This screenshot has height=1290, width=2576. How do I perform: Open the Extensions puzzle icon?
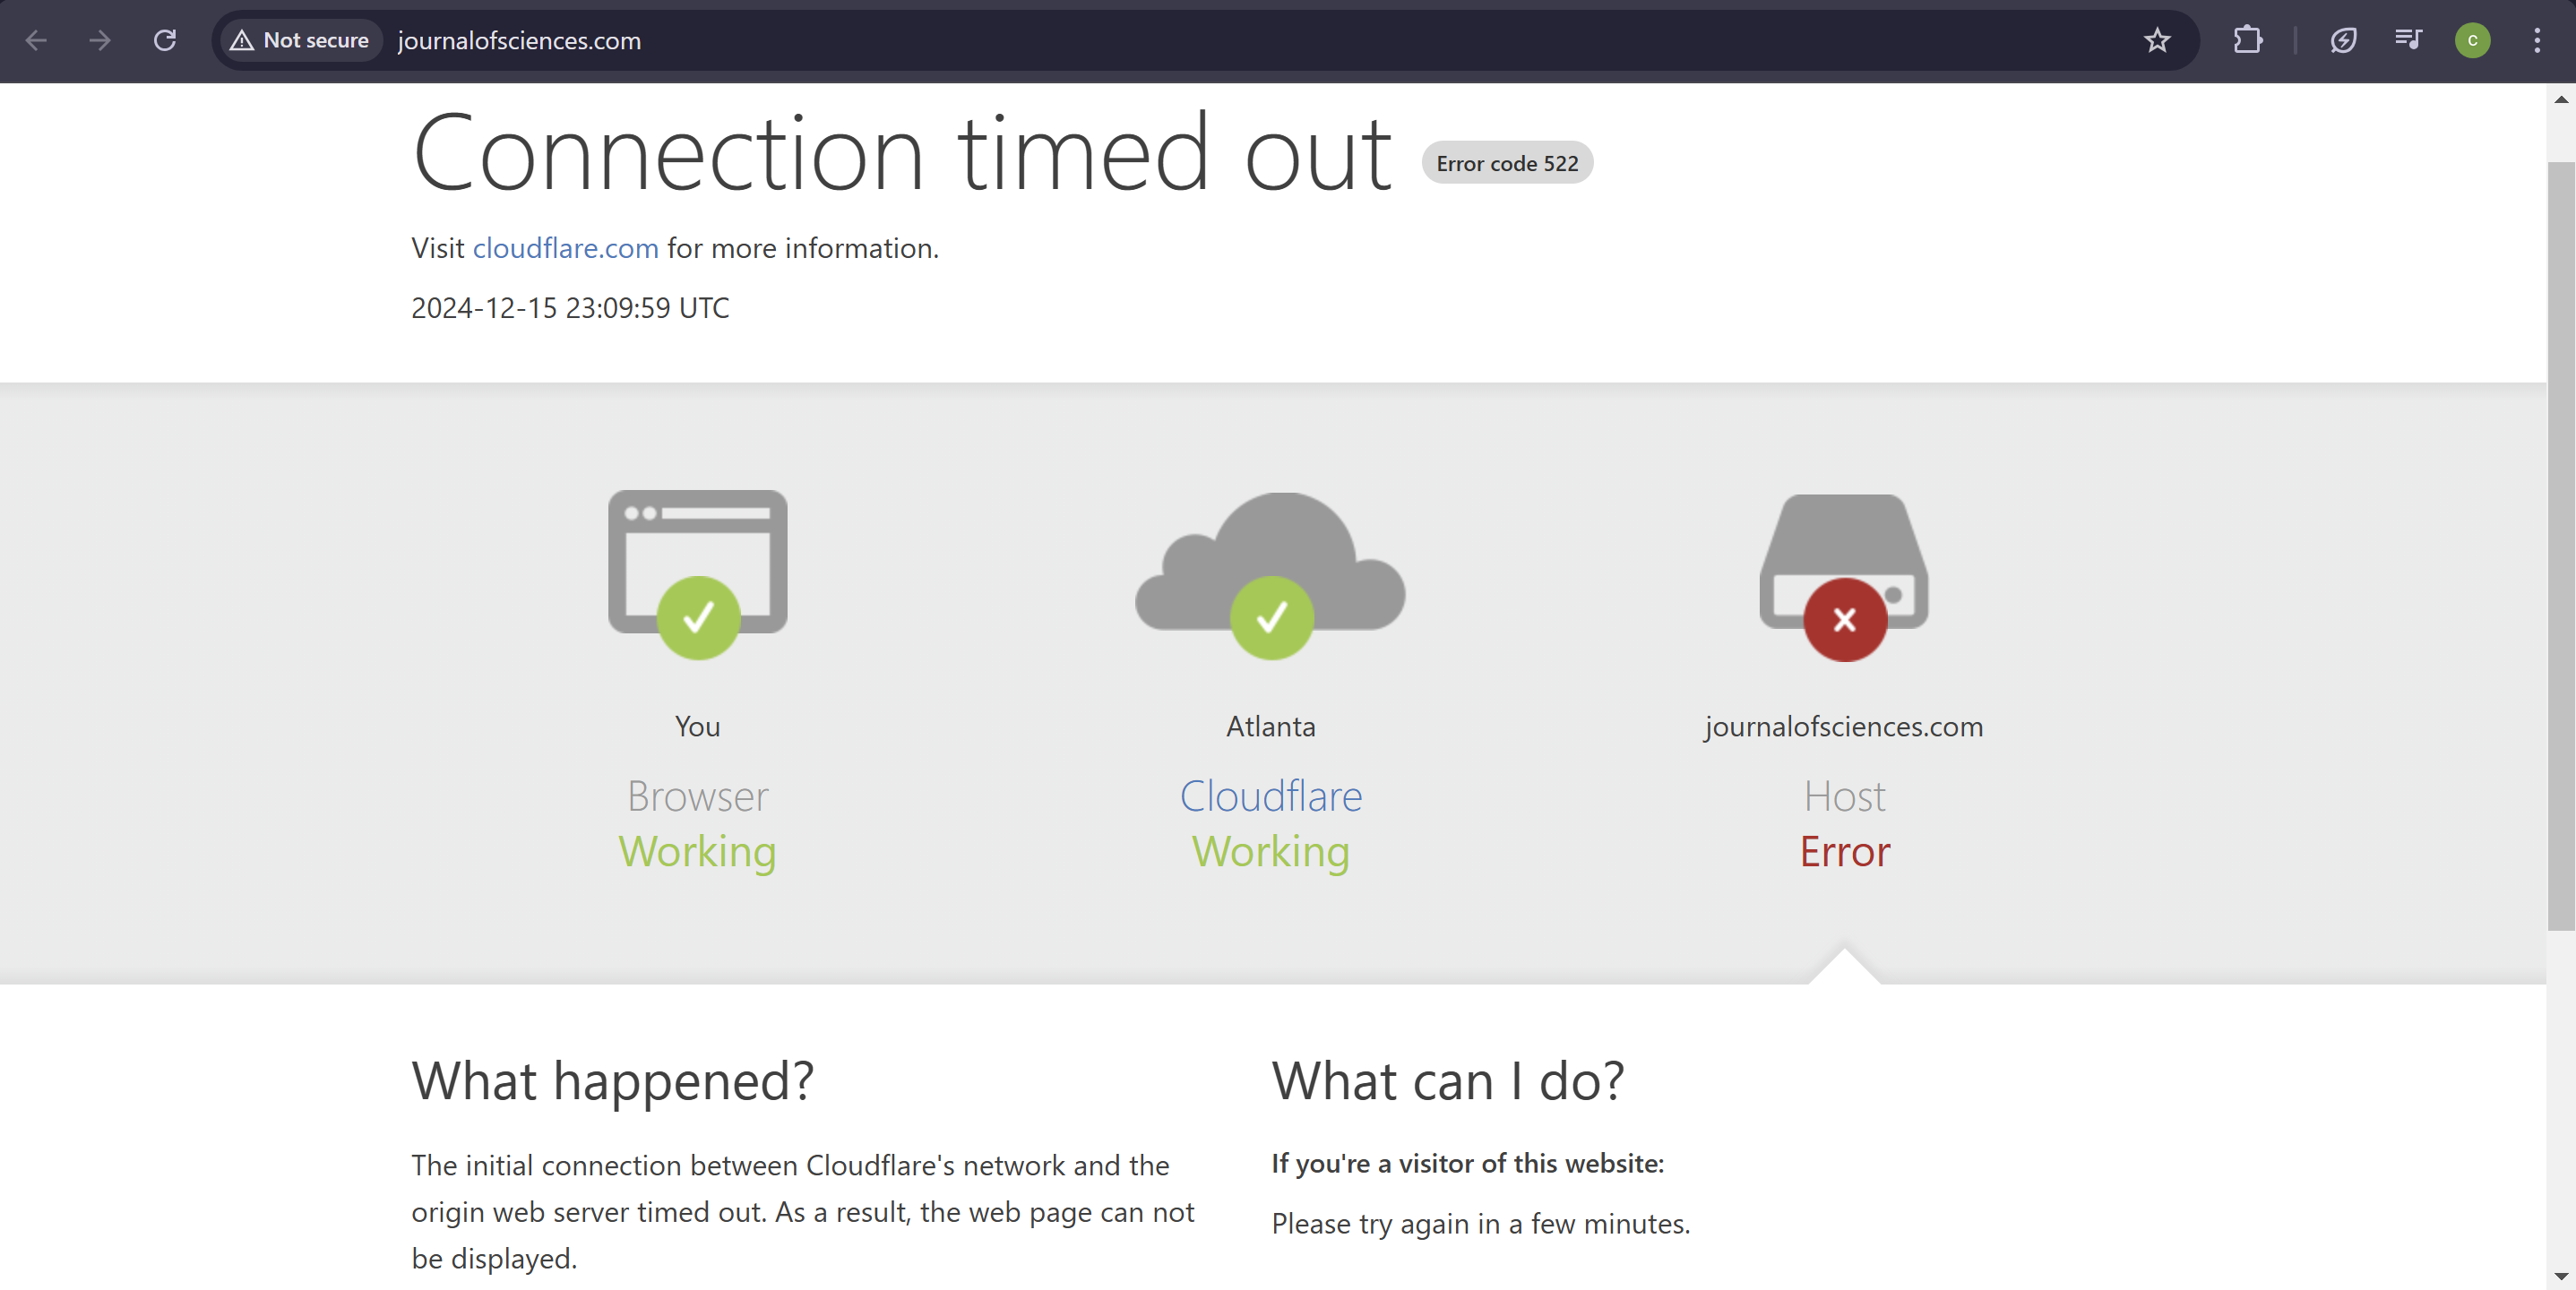(2247, 40)
